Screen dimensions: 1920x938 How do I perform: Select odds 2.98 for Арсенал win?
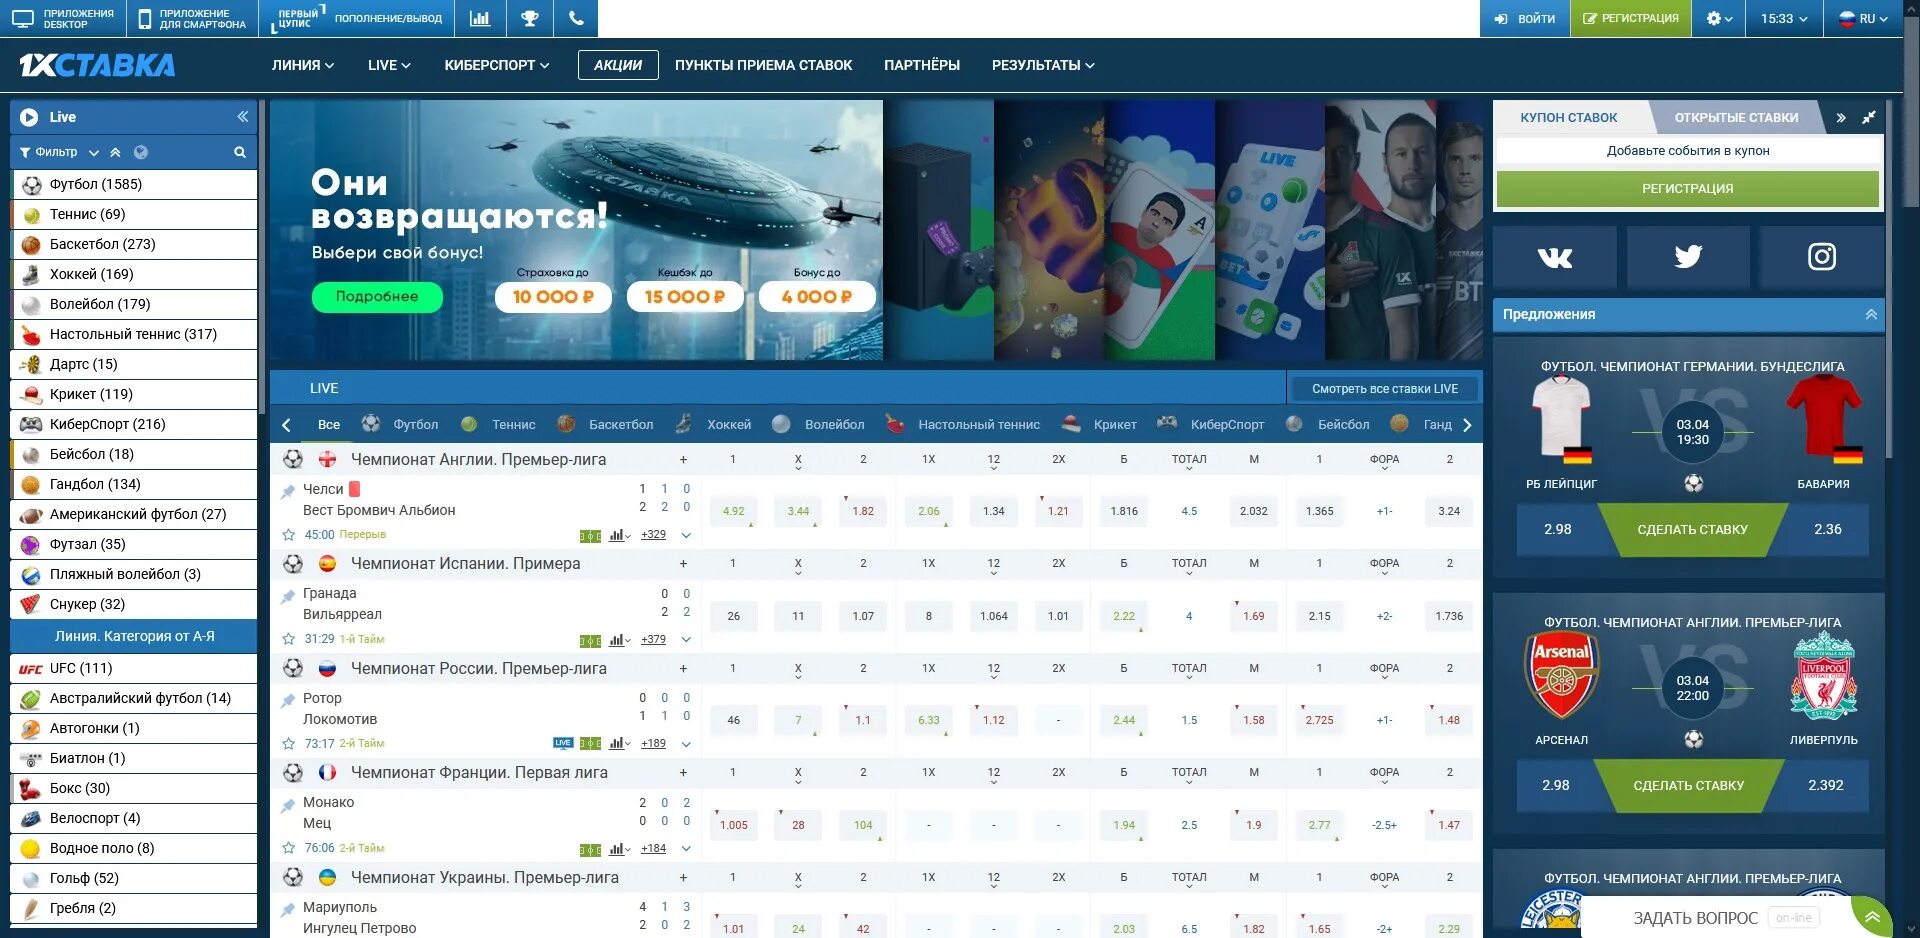pos(1555,785)
